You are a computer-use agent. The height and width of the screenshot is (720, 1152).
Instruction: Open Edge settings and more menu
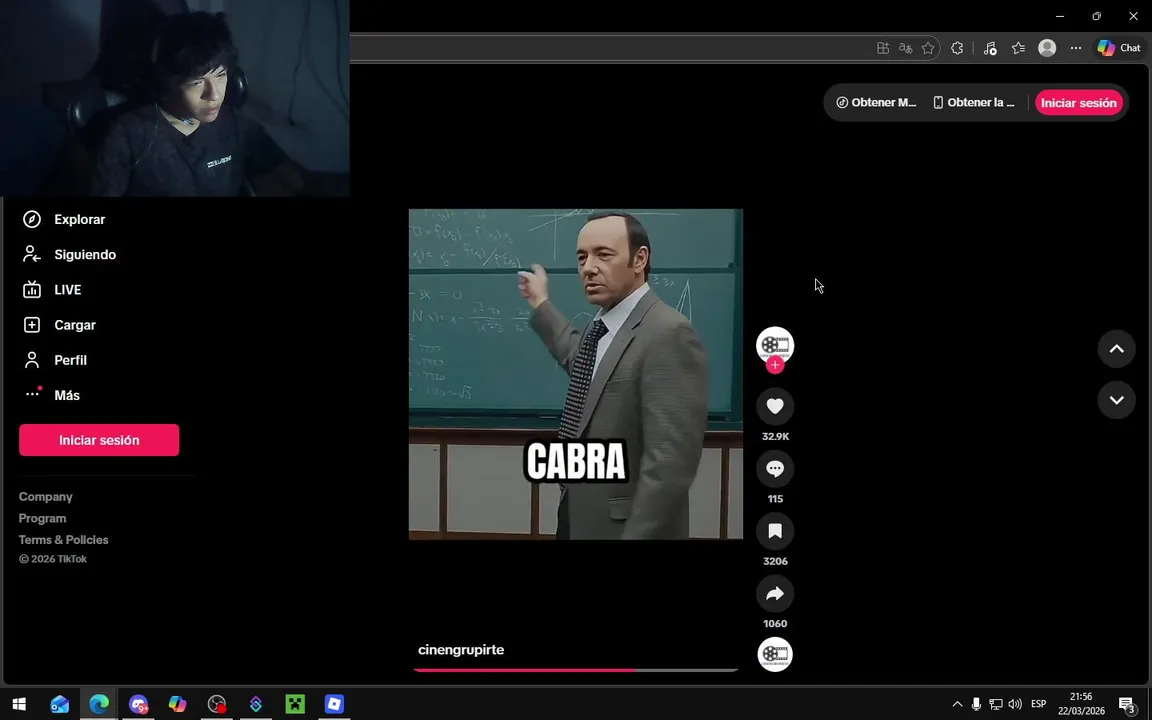tap(1076, 48)
